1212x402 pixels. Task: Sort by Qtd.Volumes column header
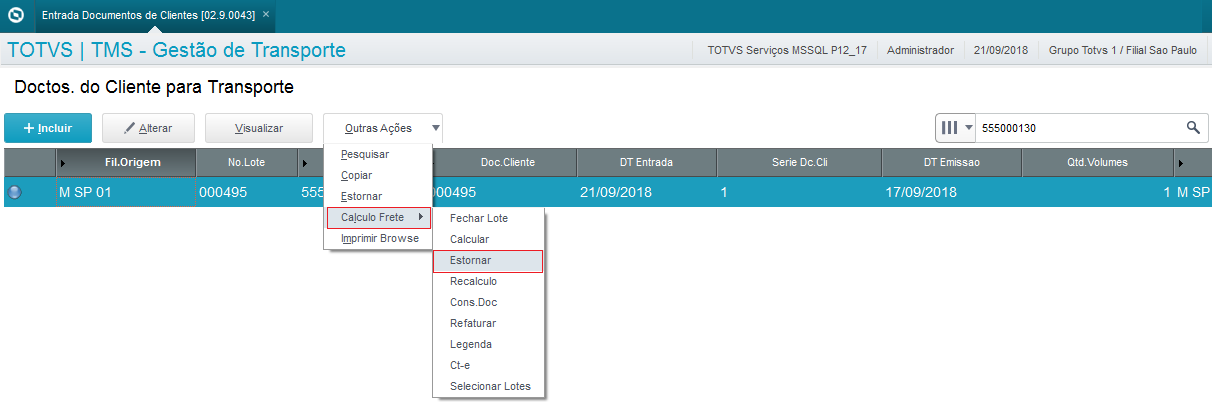[1097, 162]
